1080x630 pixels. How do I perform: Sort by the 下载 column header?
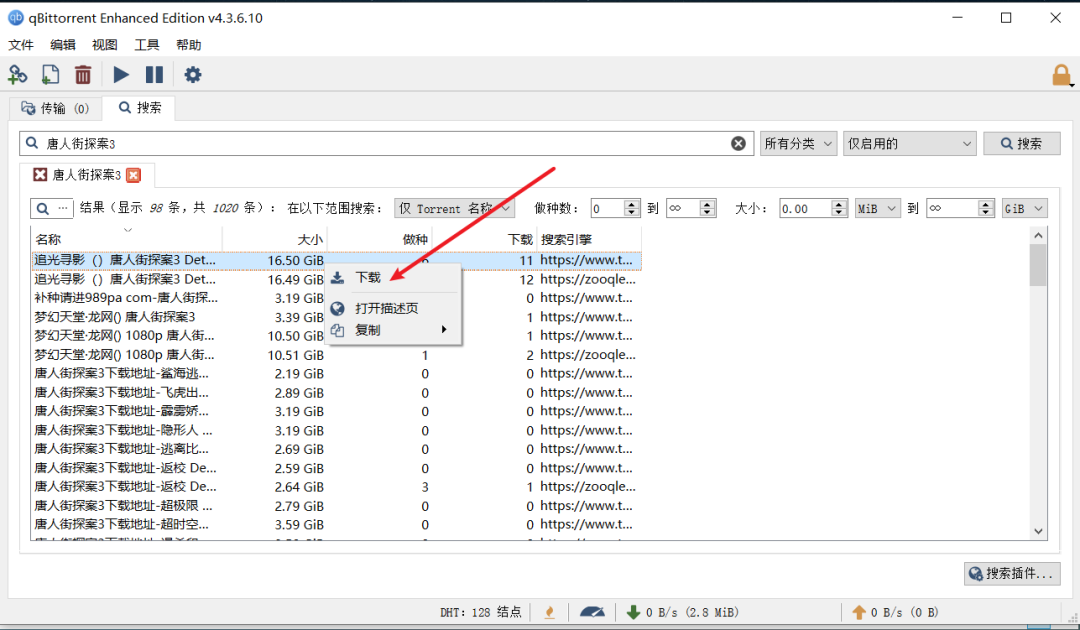click(485, 240)
